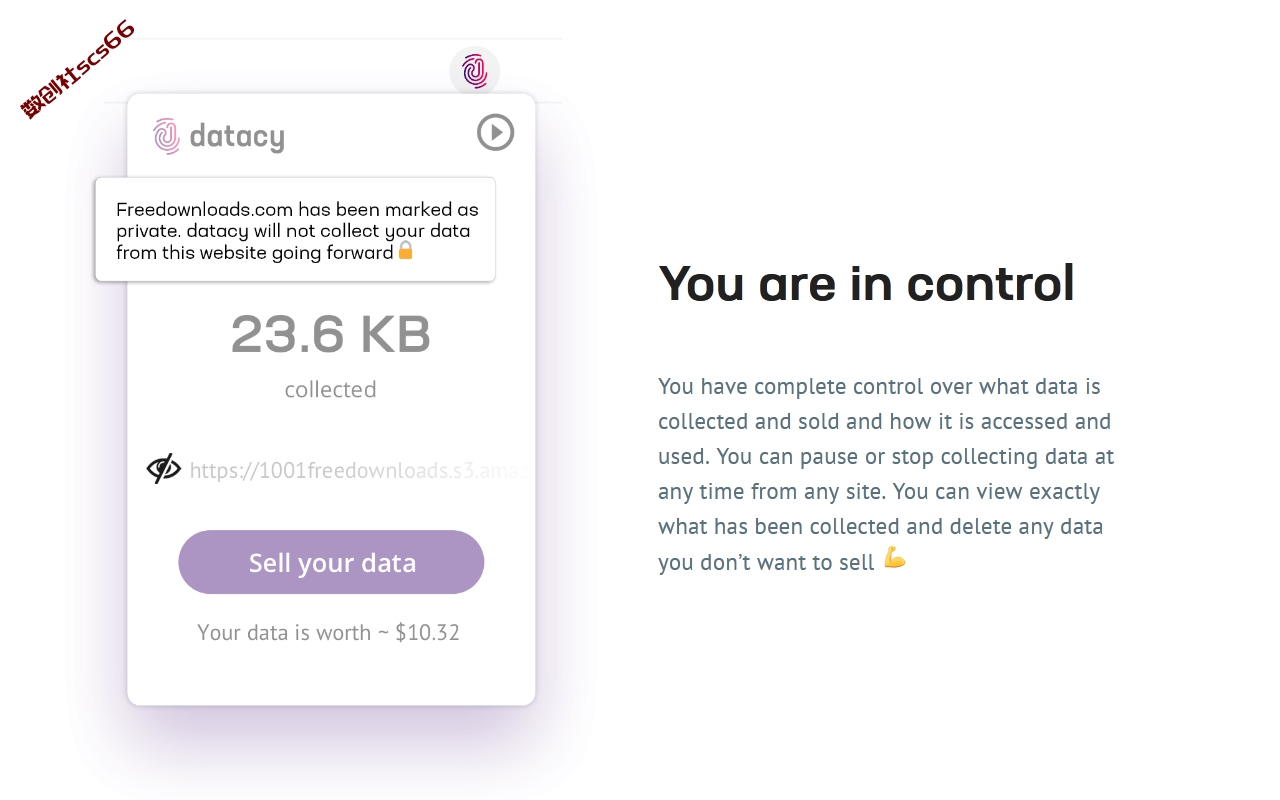
Task: Click the Sell your data button
Action: pyautogui.click(x=331, y=562)
